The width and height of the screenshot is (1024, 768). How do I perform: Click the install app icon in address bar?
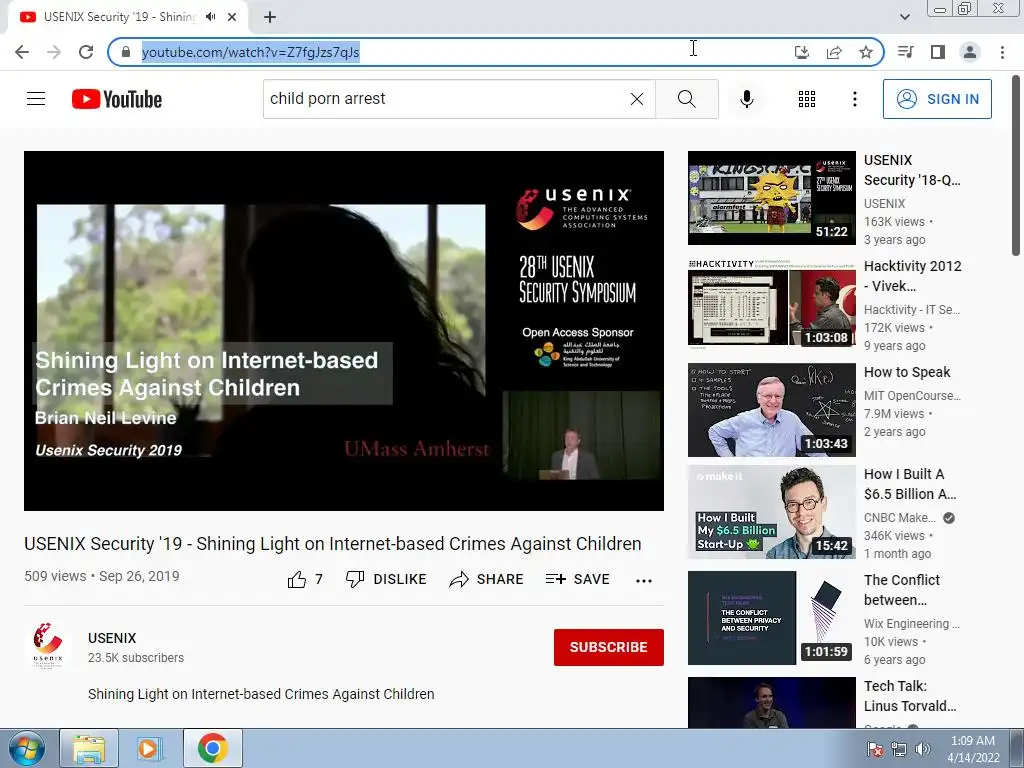(x=802, y=52)
